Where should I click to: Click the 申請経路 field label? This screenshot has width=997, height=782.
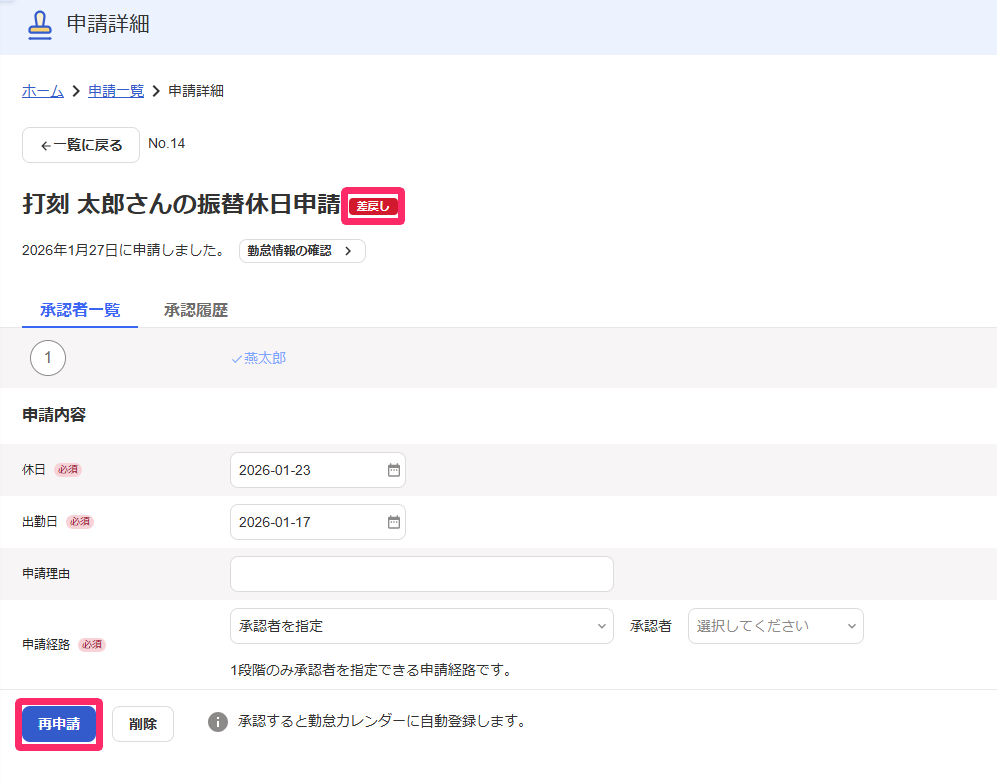[46, 645]
